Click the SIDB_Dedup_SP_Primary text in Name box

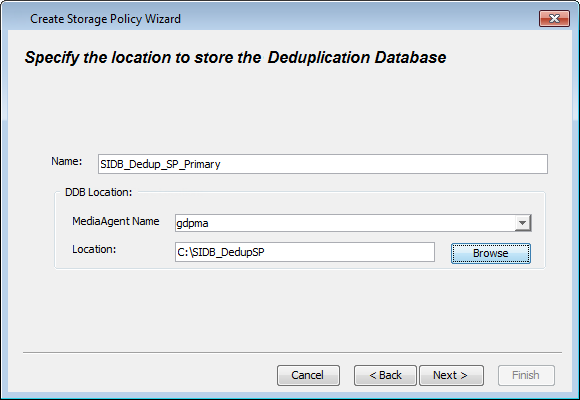[160, 164]
